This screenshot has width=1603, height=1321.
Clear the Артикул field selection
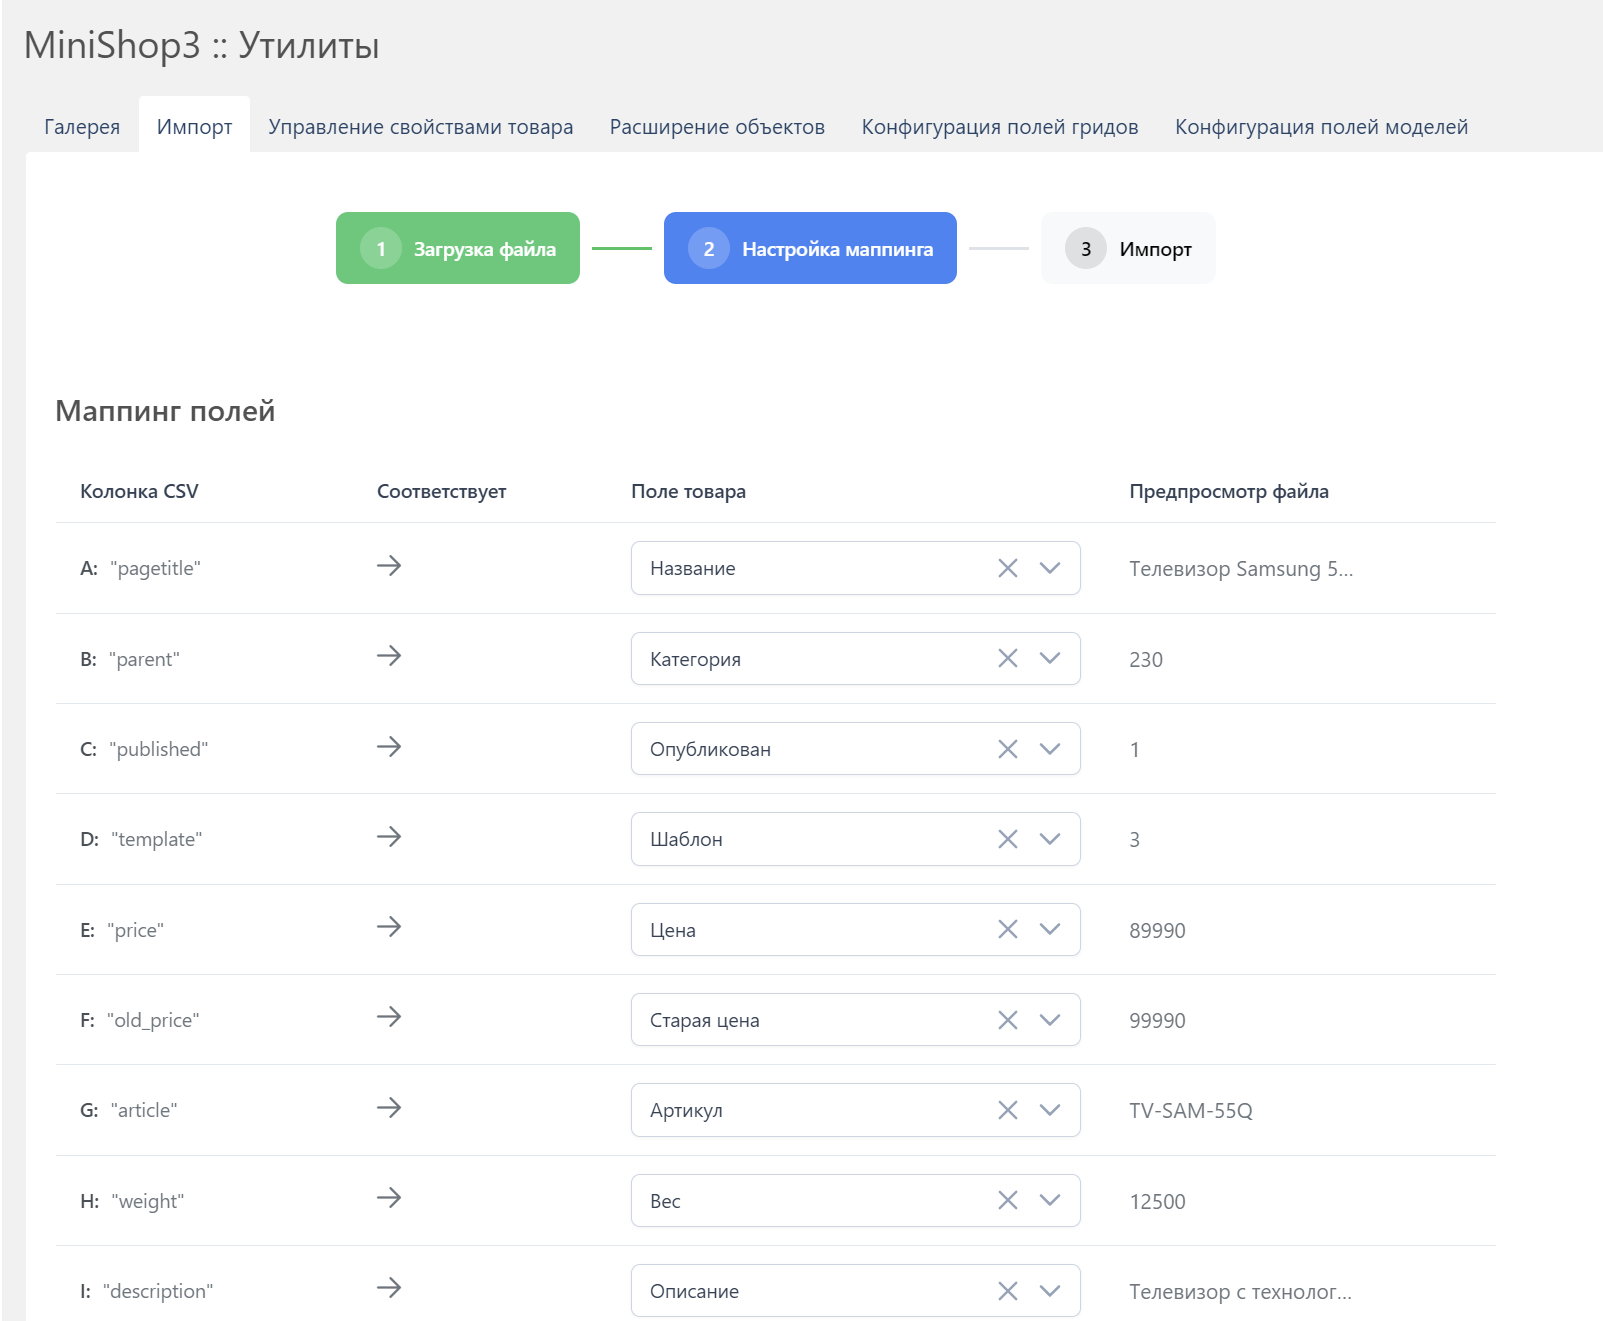pyautogui.click(x=1007, y=1110)
